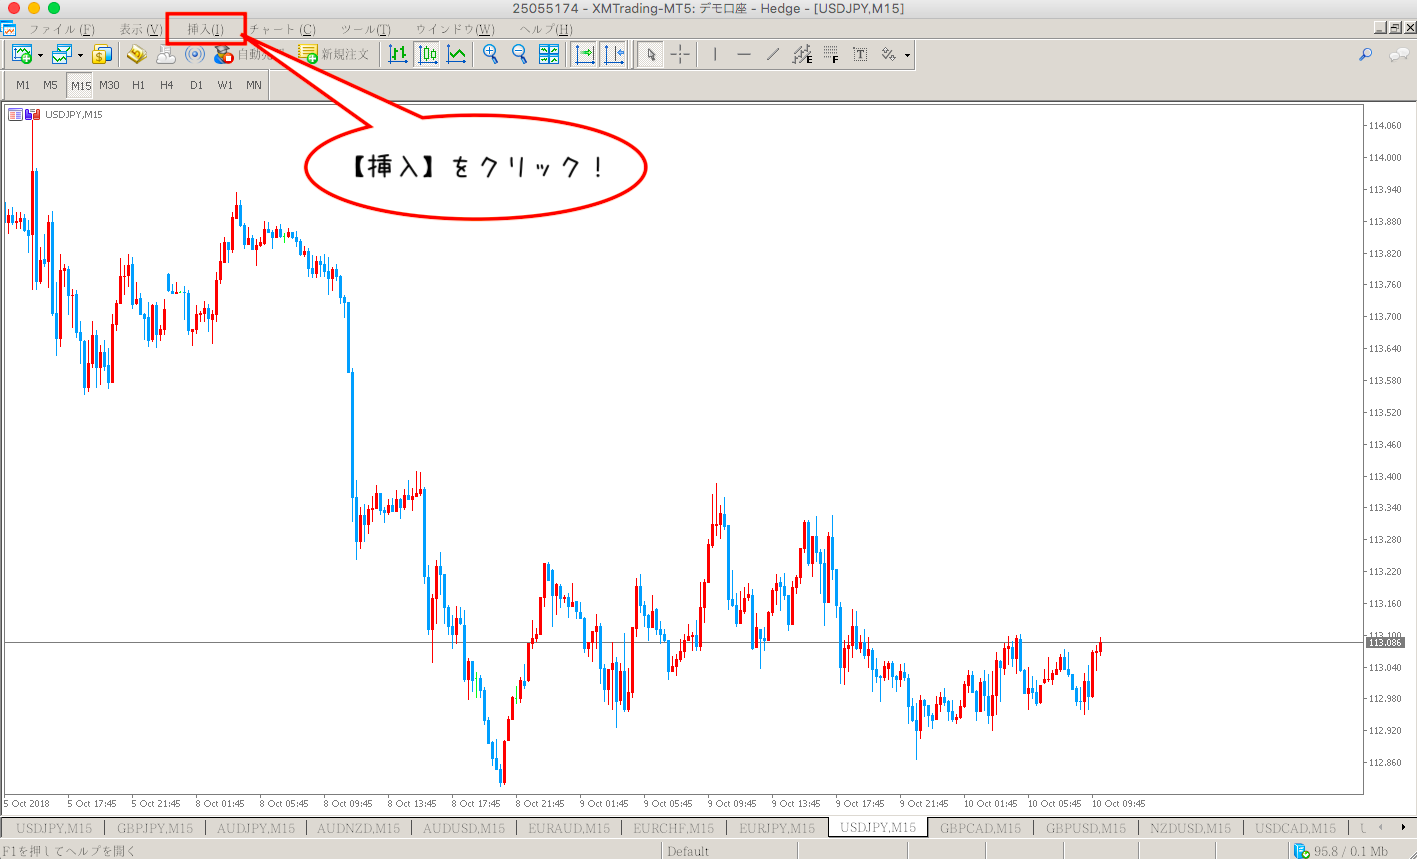The height and width of the screenshot is (859, 1417).
Task: Switch chart to line chart display
Action: click(x=456, y=54)
